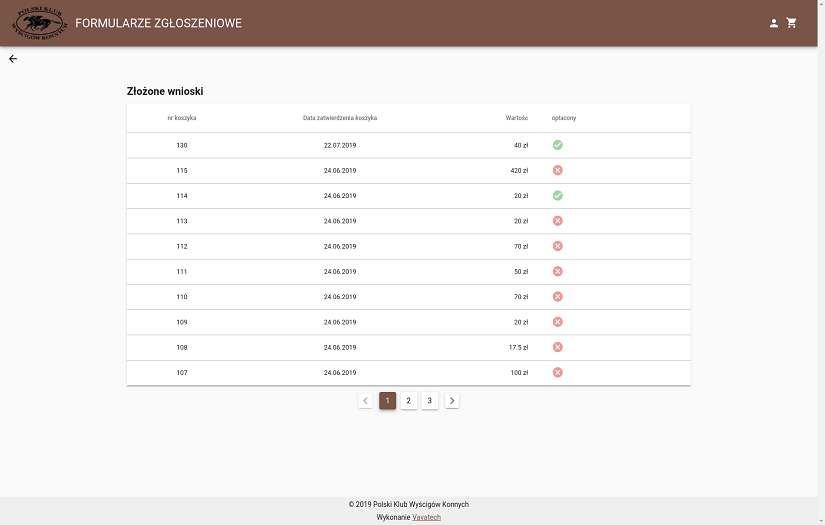Viewport: 825px width, 525px height.
Task: Select basket number 111 cell
Action: point(182,271)
